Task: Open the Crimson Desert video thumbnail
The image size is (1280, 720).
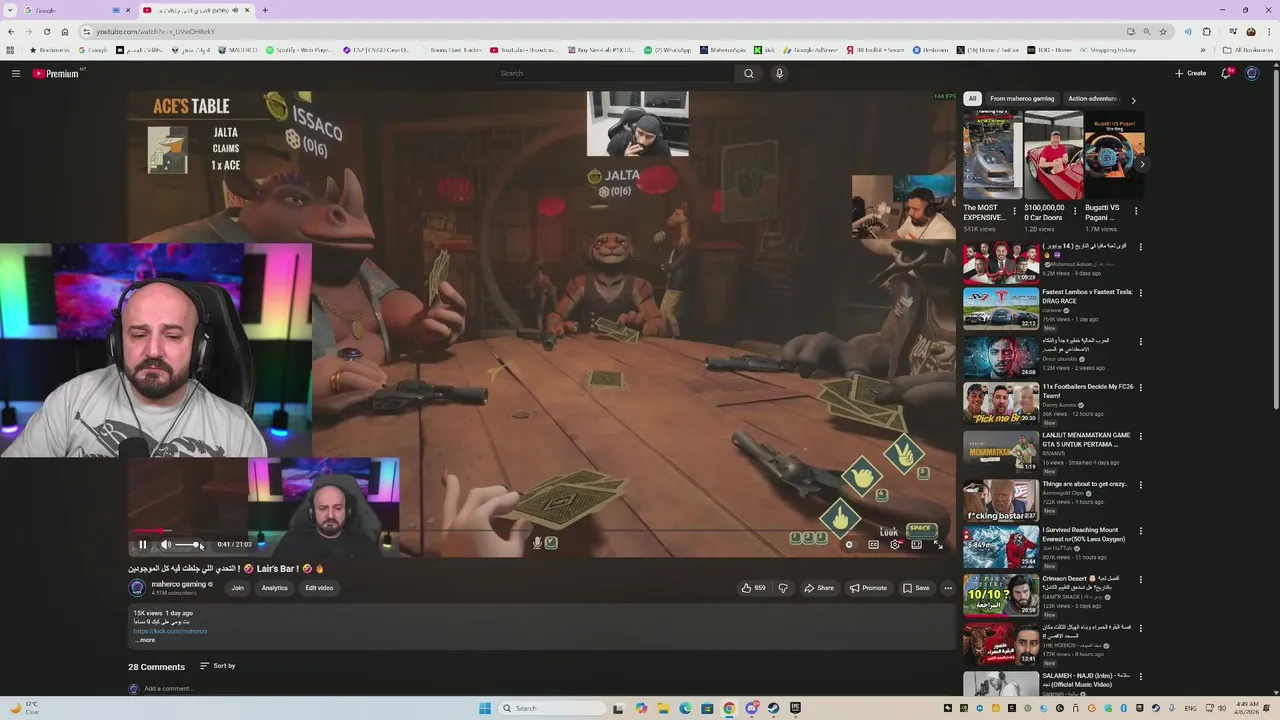Action: [x=1001, y=596]
